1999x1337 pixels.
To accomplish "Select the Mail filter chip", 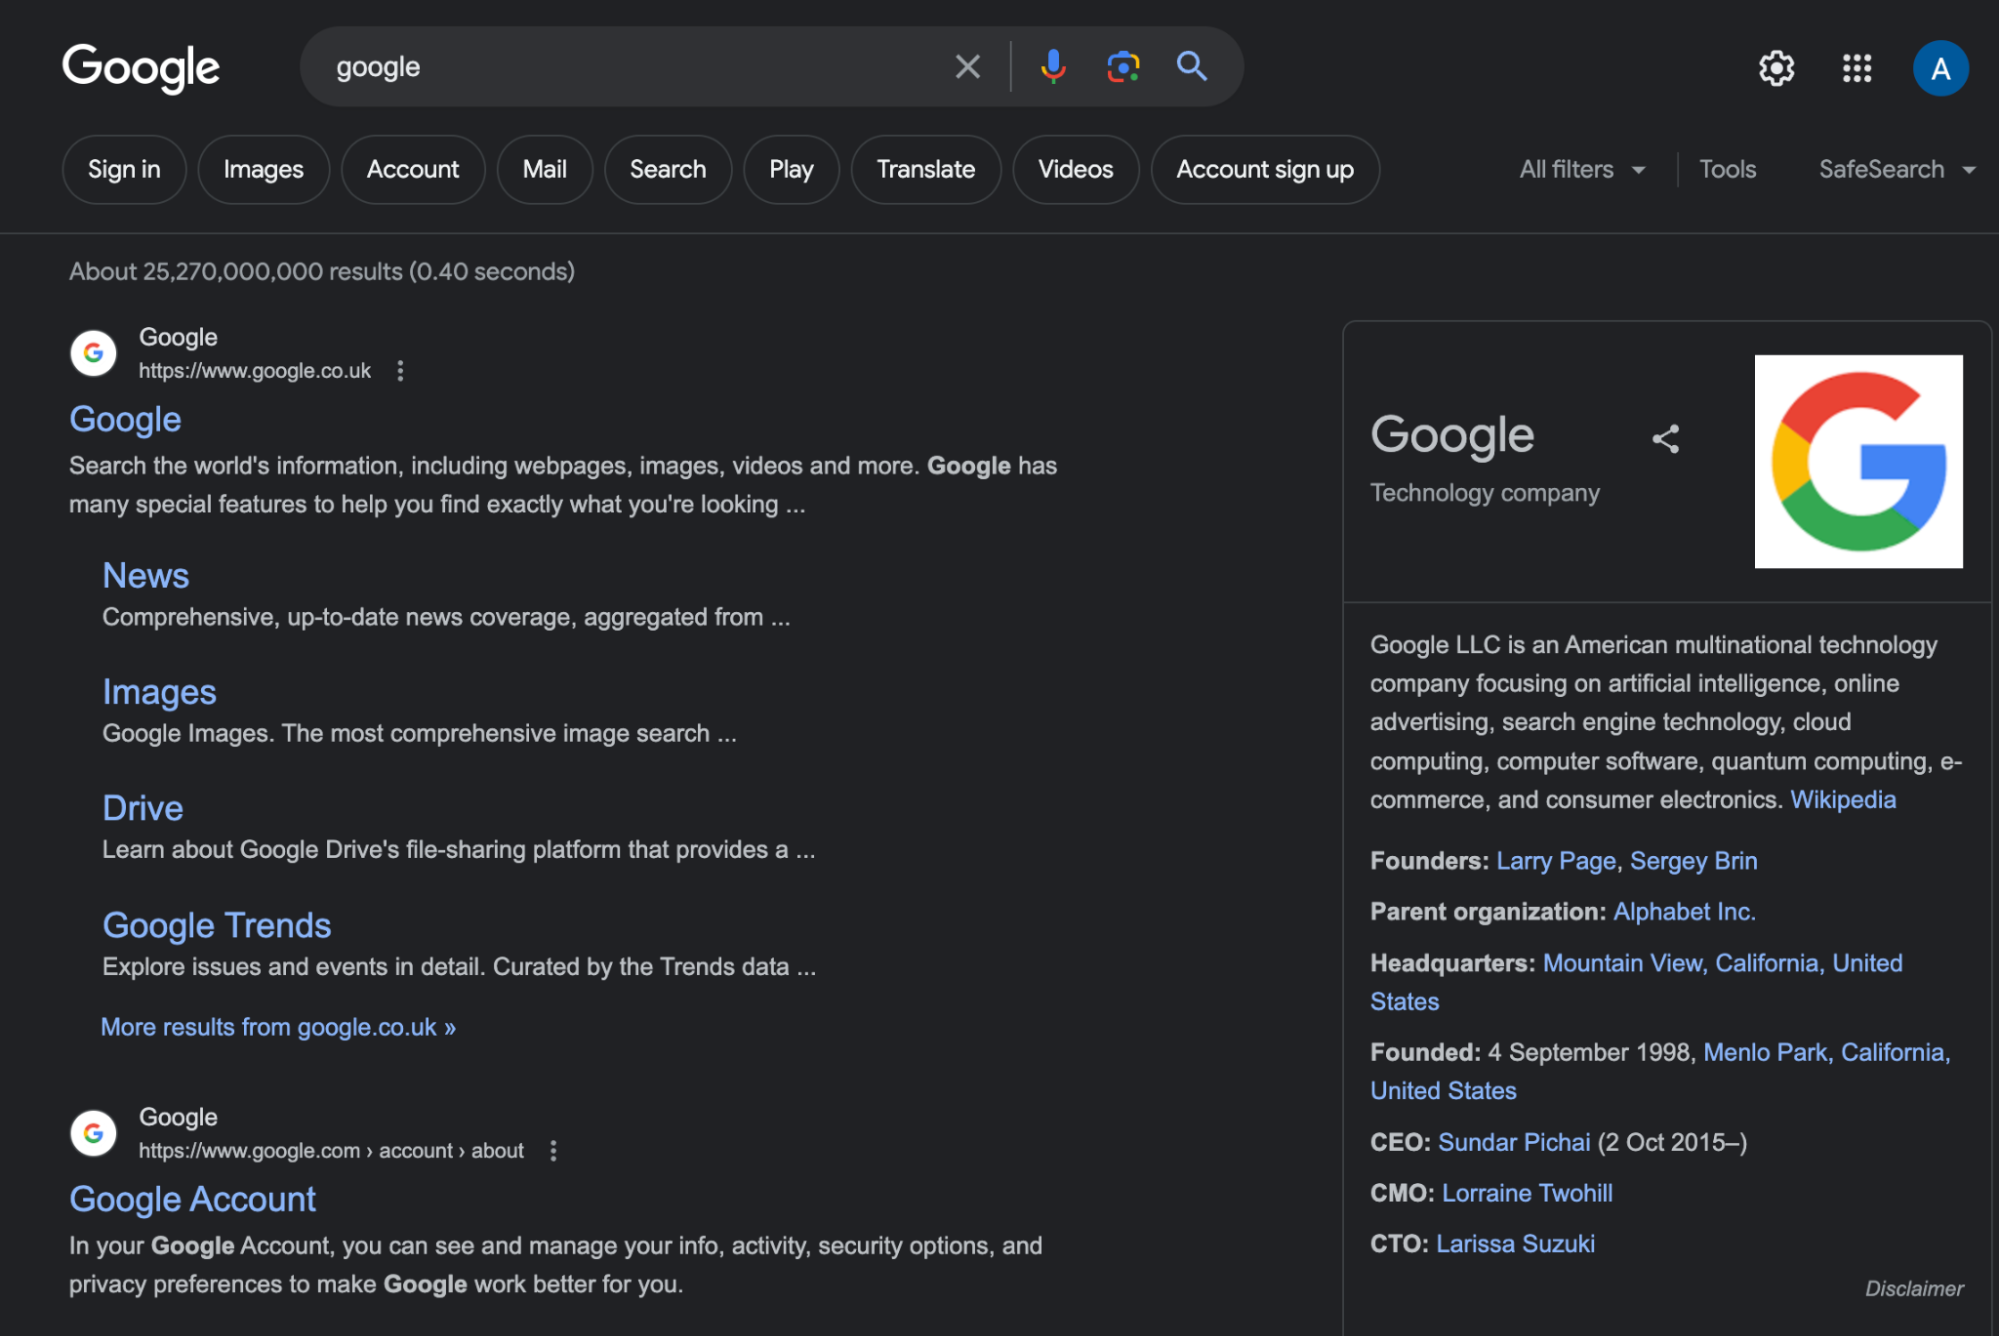I will pyautogui.click(x=544, y=170).
